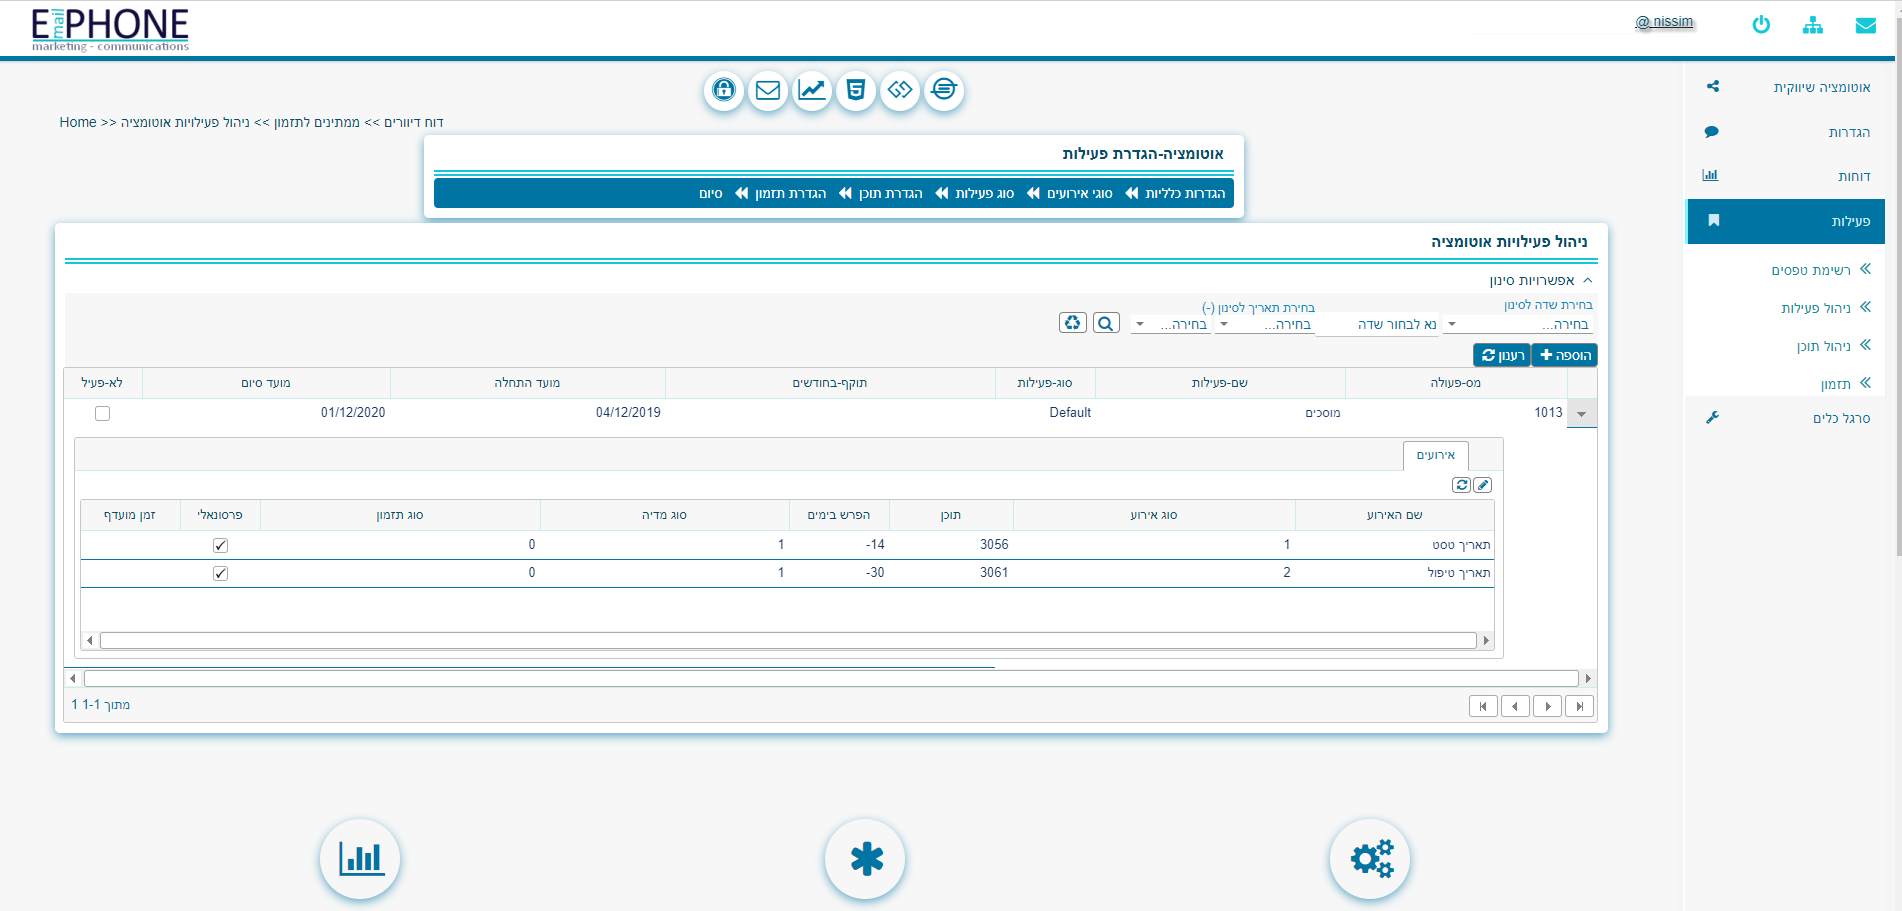Toggle personalization checkbox in תאריך טיפול row

(220, 573)
